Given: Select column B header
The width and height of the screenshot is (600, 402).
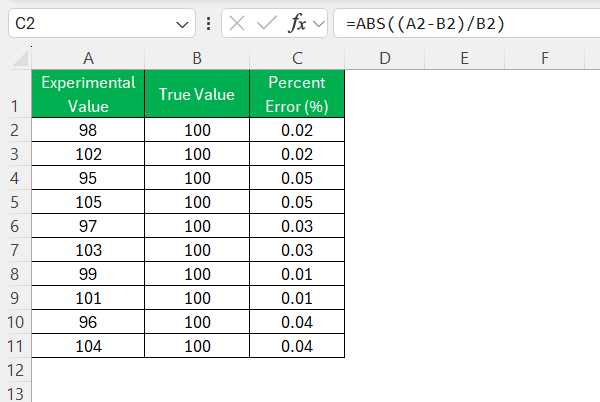Looking at the screenshot, I should (197, 59).
